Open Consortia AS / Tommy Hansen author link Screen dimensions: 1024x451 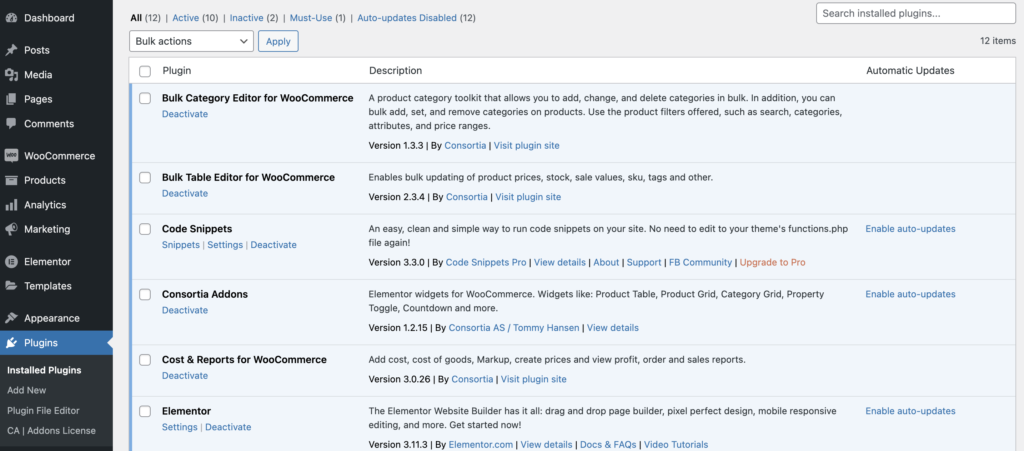(x=514, y=328)
